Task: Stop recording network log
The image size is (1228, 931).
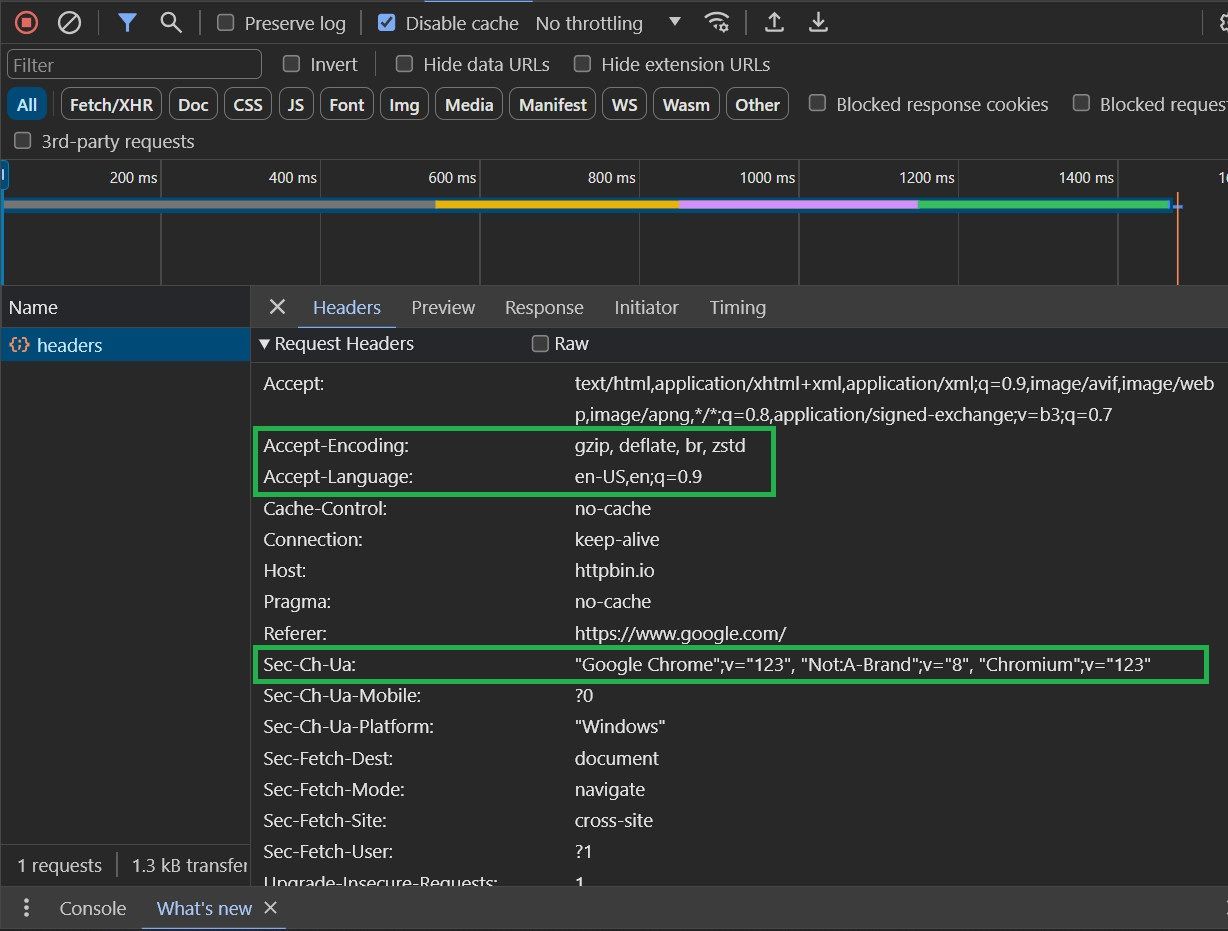Action: click(x=27, y=22)
